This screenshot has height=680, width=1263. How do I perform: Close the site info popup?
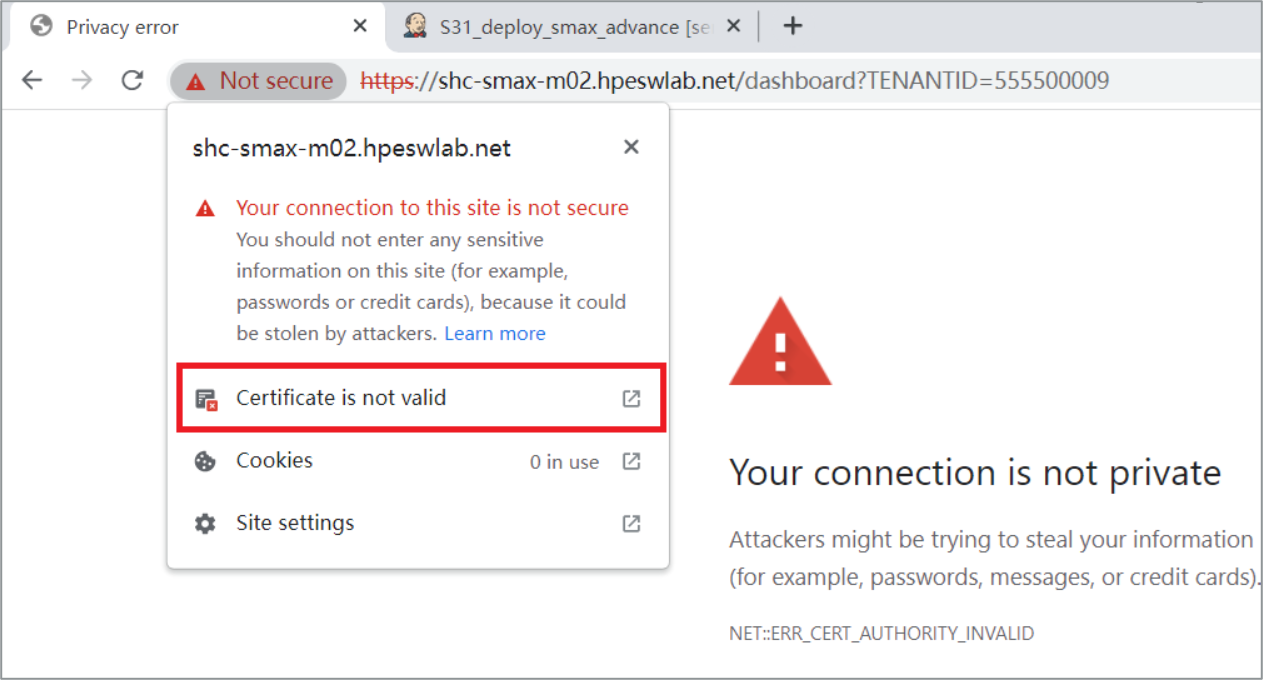click(x=631, y=147)
